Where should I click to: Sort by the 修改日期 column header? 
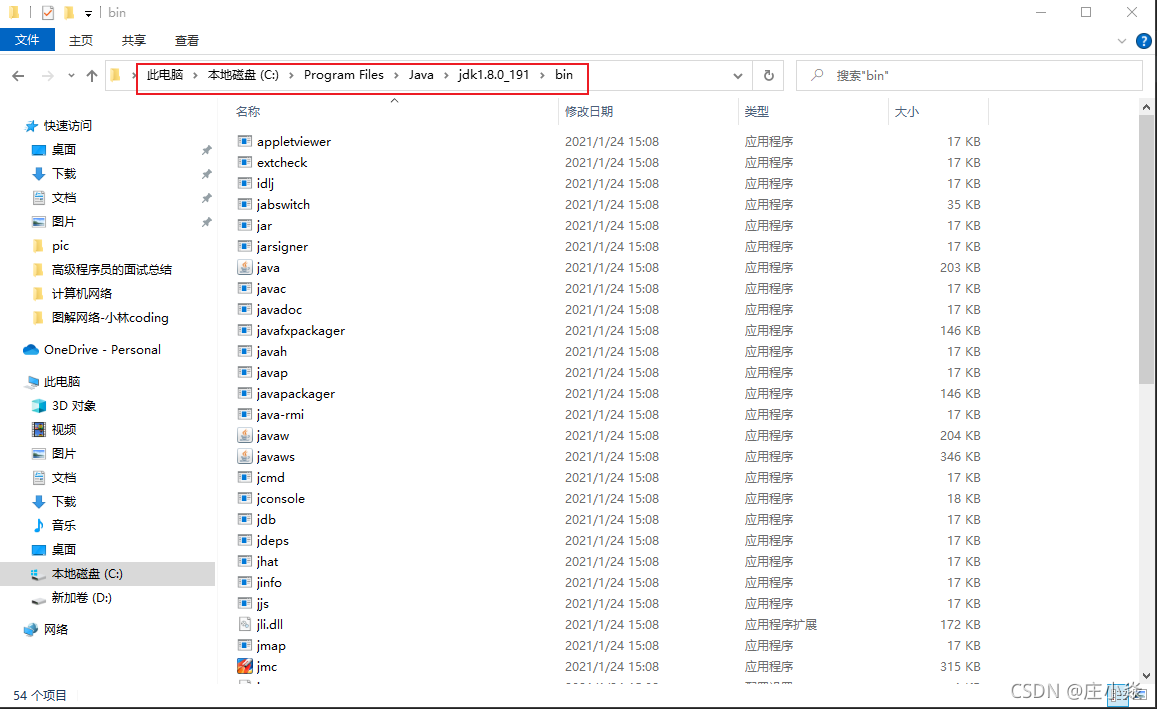589,111
